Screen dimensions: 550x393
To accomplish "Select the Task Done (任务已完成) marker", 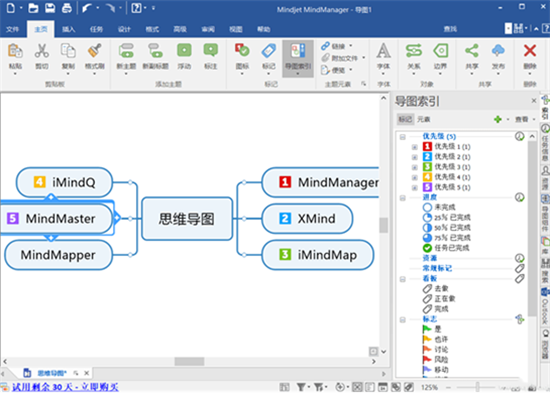I will 446,248.
